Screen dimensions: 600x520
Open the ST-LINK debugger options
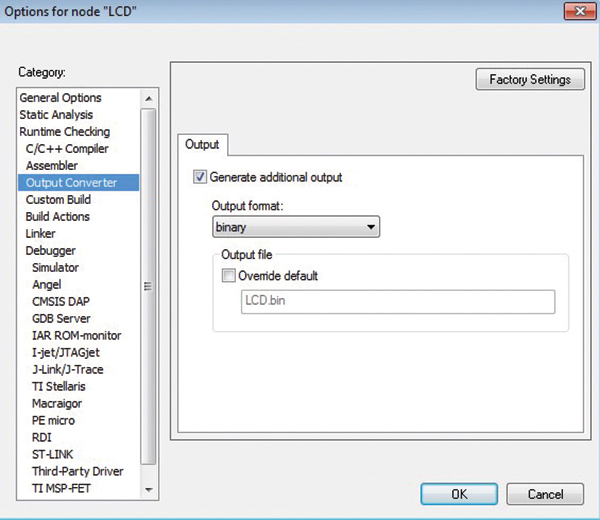pos(53,455)
